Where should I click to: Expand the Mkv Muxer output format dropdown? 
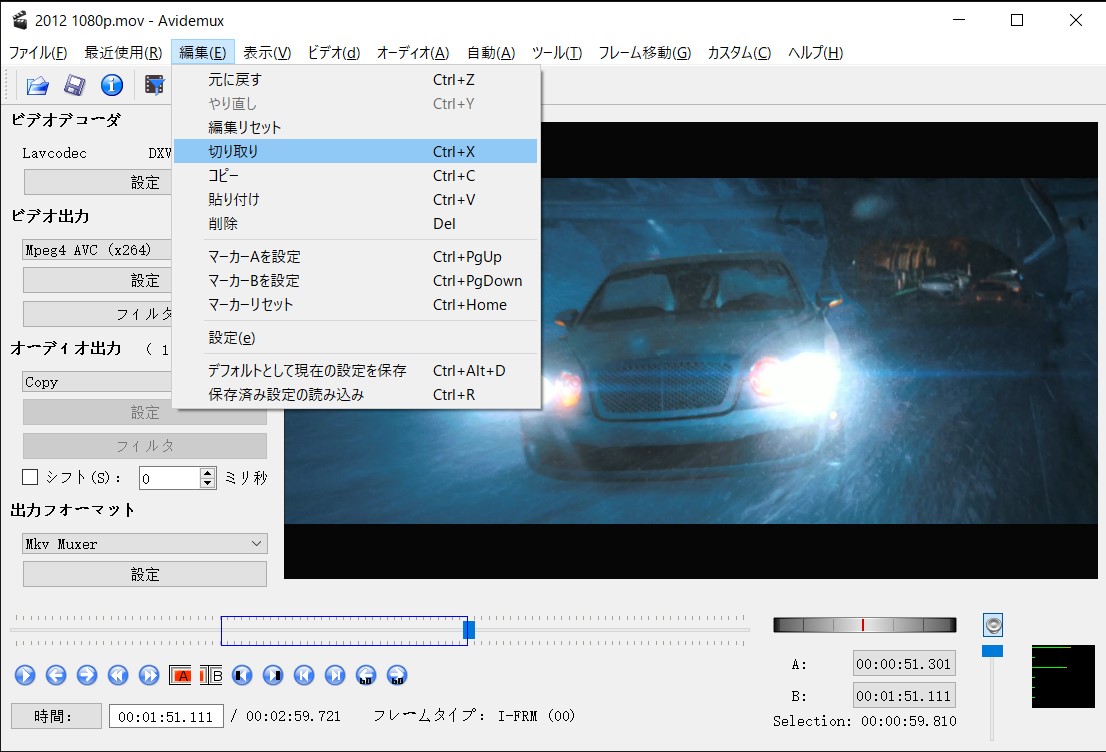(145, 544)
